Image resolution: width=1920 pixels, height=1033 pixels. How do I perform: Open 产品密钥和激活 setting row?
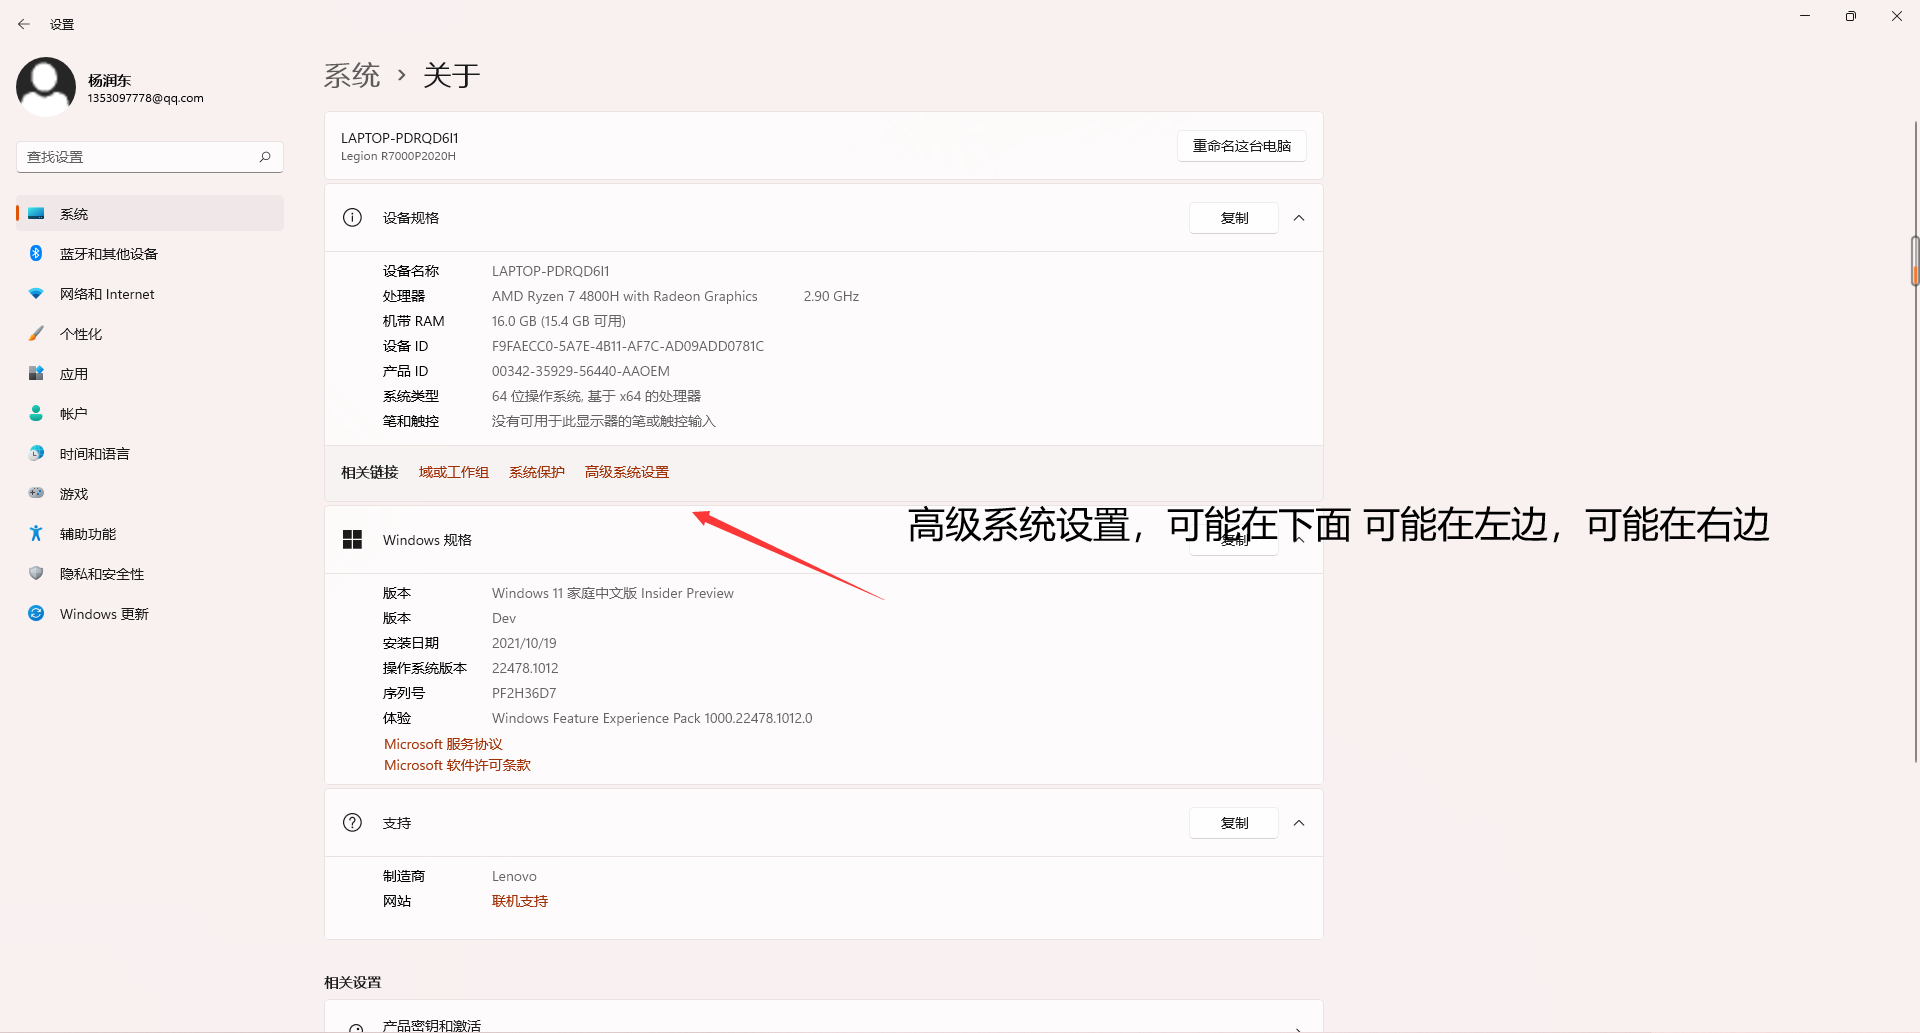pos(824,1017)
